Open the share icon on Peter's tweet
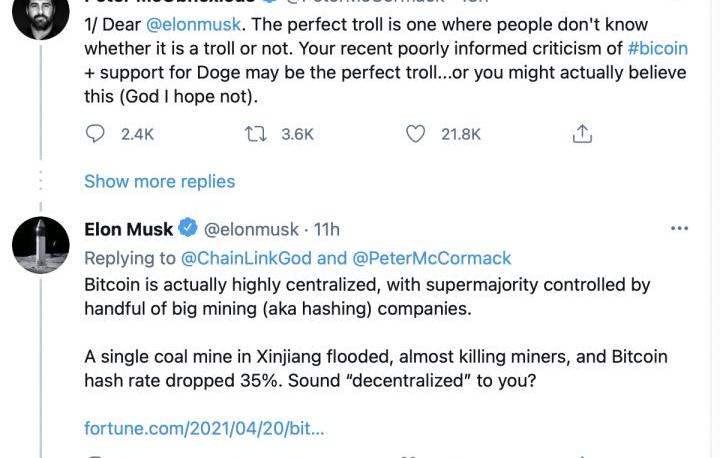The image size is (720, 458). 582,133
